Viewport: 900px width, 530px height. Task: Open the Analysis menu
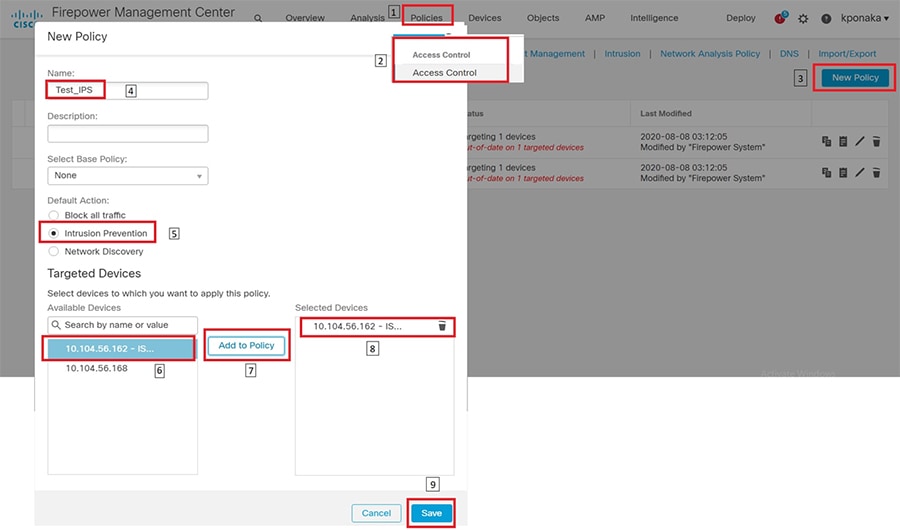point(367,18)
